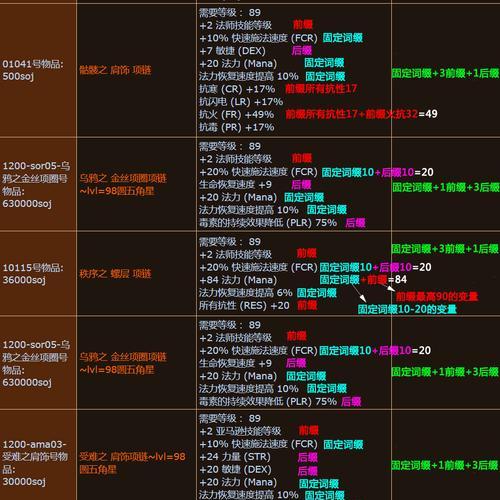Click '固定词缀+3前缀+1后缀' in the 10115 row
The image size is (500, 500).
(x=445, y=249)
